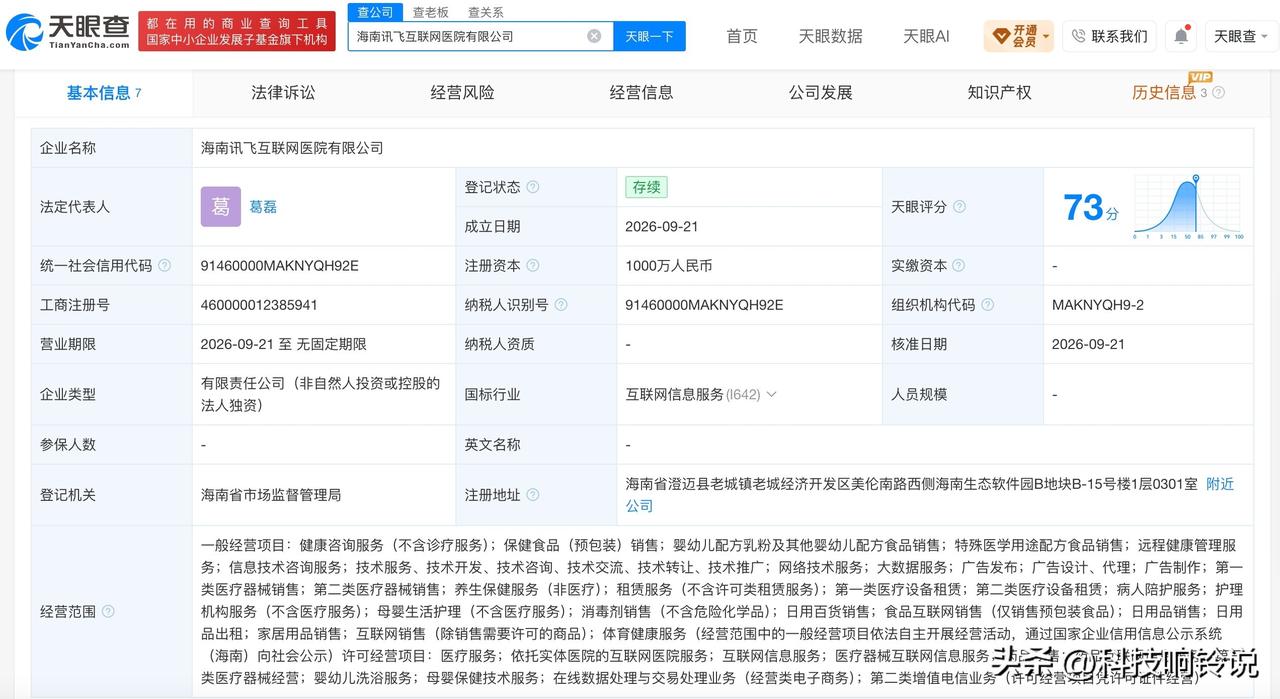Open the 历史信息 tab
Viewport: 1280px width, 699px height.
click(x=1164, y=93)
